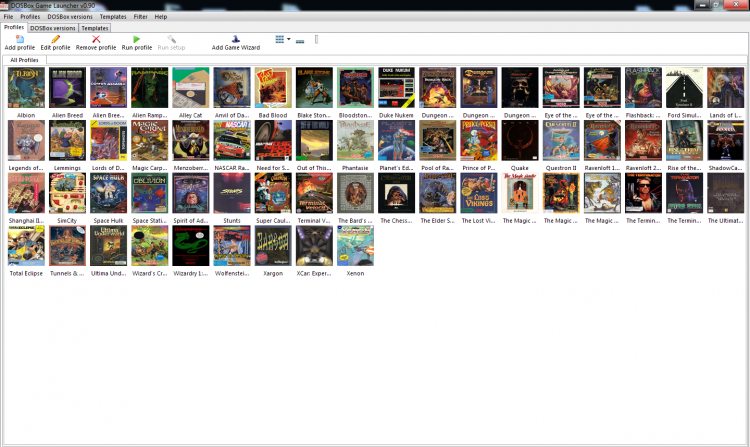
Task: Select the NASCAR Racing cover
Action: click(x=232, y=140)
